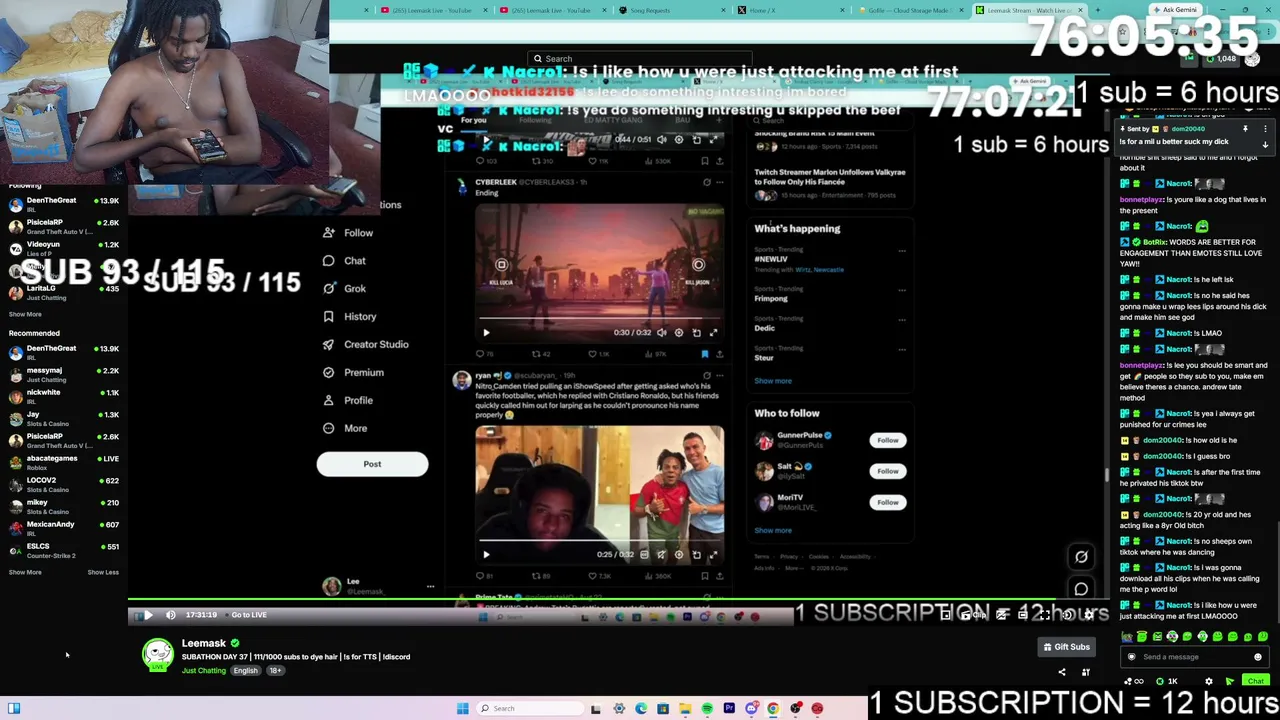Click Ask Gemini button in Chrome
This screenshot has height=720, width=1280.
pos(1174,10)
